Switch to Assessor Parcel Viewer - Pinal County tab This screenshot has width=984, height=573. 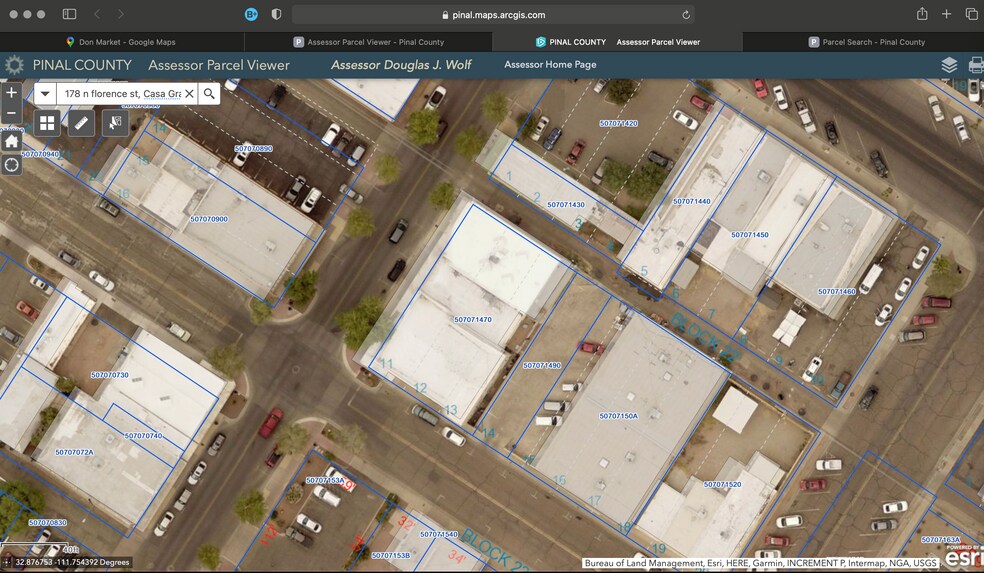tap(368, 42)
